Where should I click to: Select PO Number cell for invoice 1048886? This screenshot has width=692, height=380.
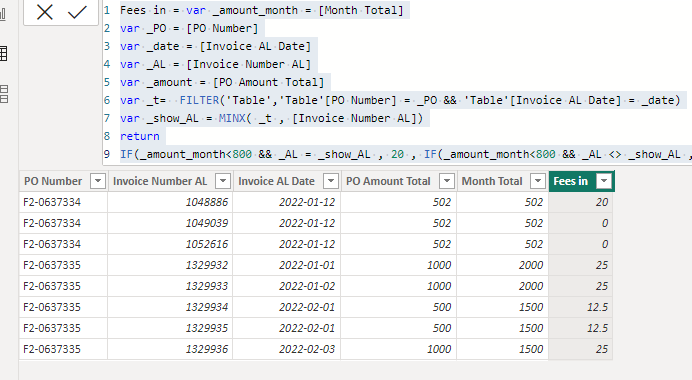64,202
